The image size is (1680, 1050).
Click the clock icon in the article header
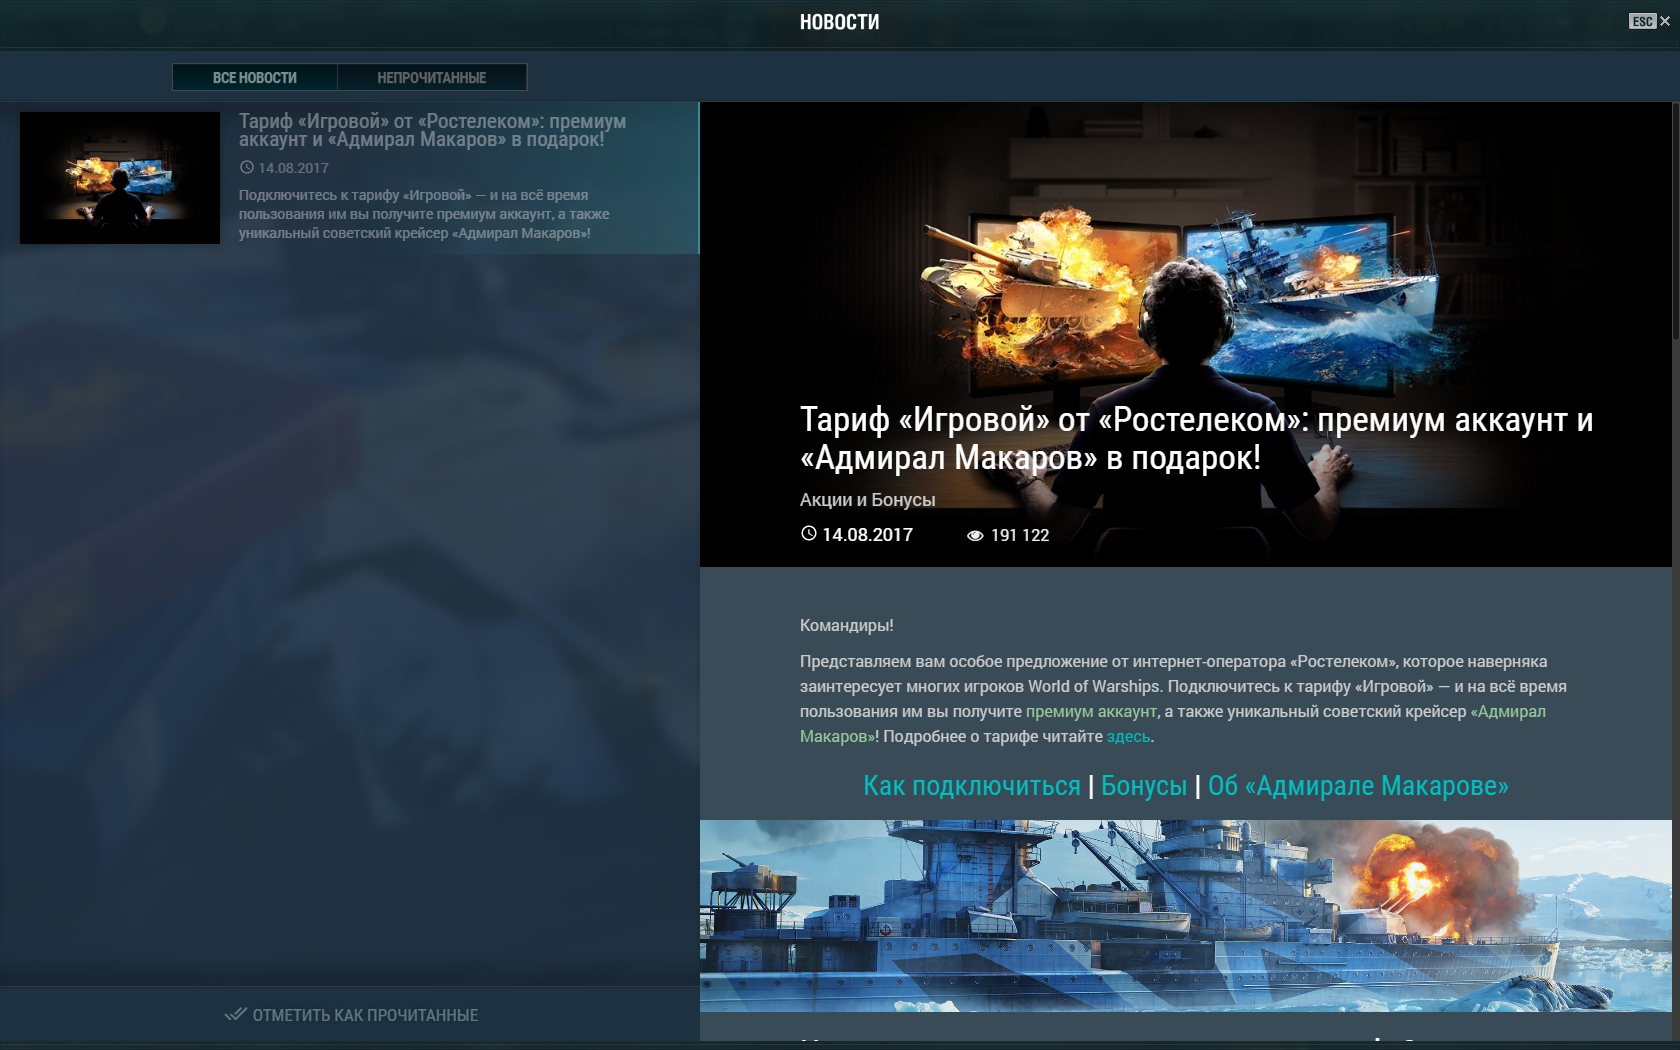[808, 534]
